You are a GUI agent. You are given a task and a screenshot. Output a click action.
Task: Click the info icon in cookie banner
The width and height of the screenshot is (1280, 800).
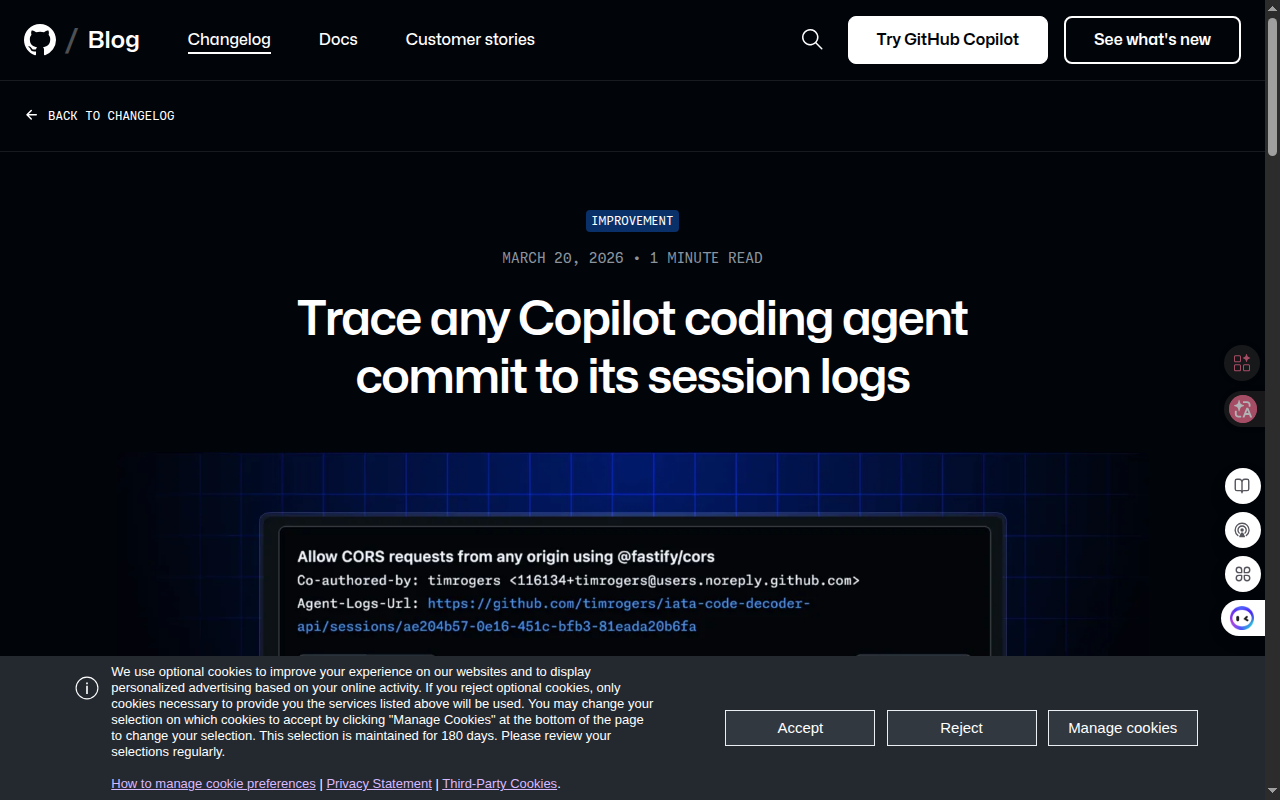pos(87,687)
